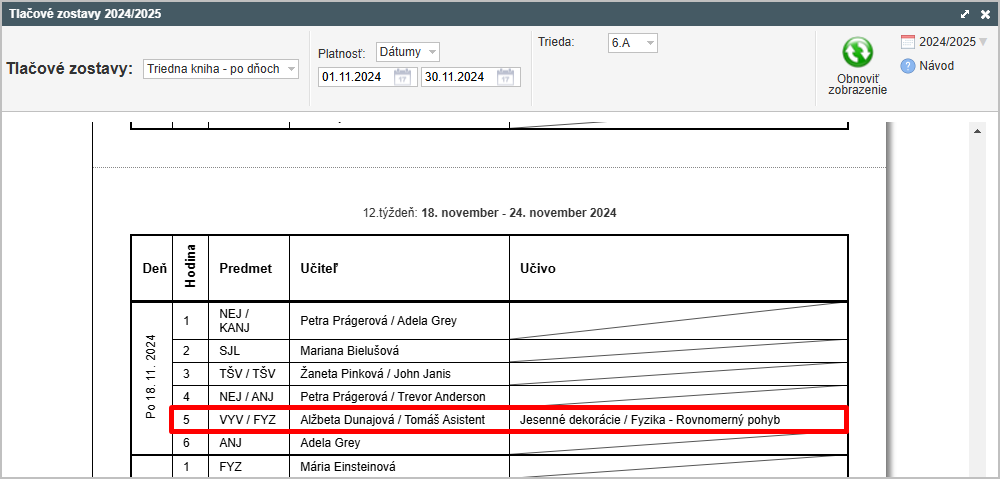1000x479 pixels.
Task: Click the scrollbar up arrow
Action: pyautogui.click(x=978, y=130)
